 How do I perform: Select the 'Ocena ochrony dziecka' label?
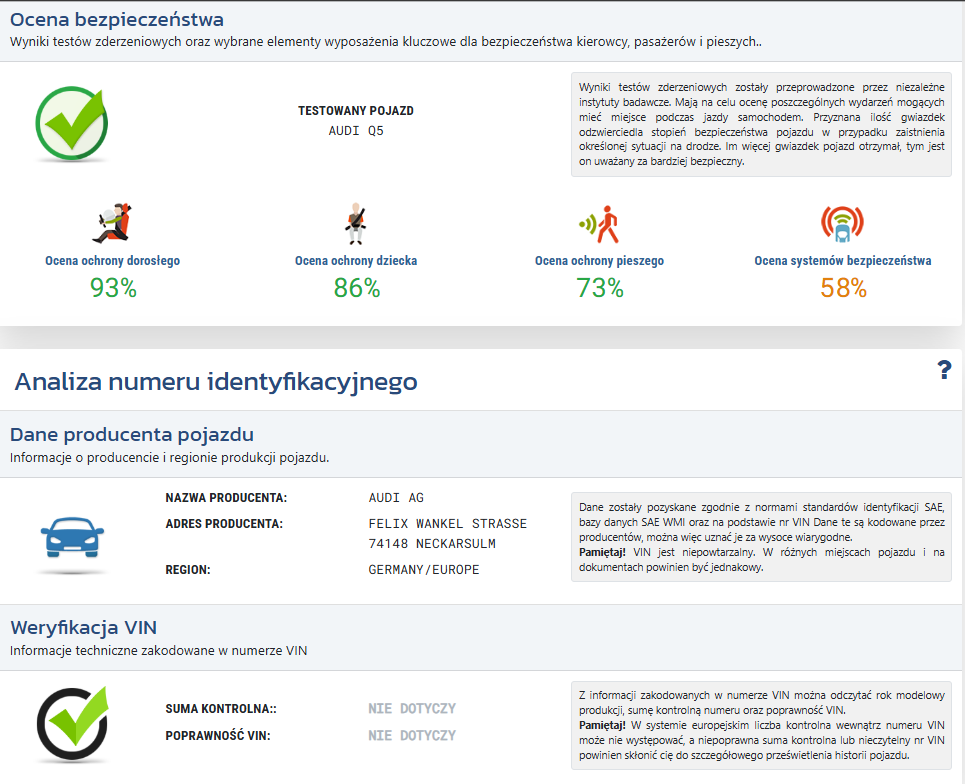(356, 261)
